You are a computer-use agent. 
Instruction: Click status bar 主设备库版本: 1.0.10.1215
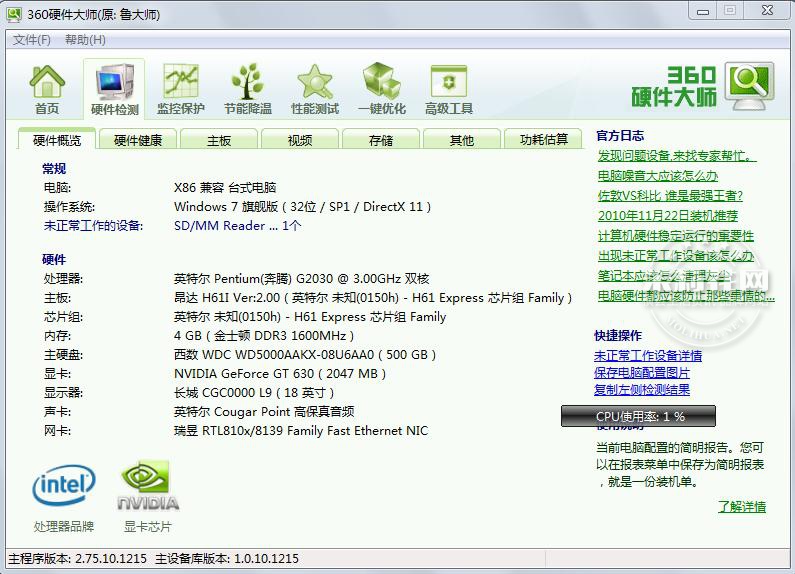[x=227, y=559]
